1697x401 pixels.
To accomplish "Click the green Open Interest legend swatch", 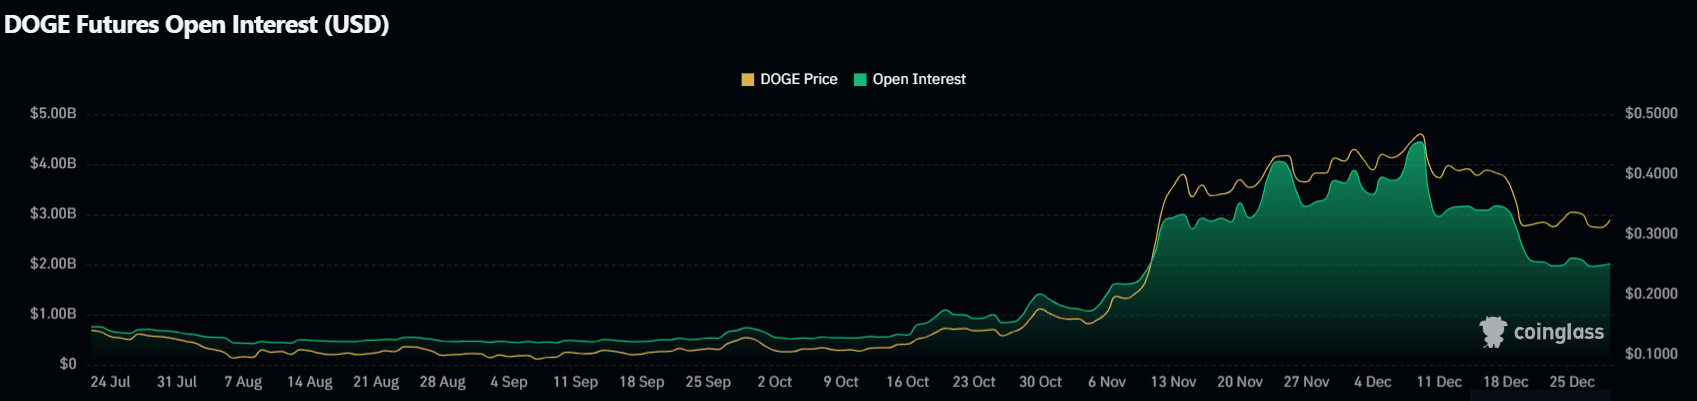I will pyautogui.click(x=860, y=80).
